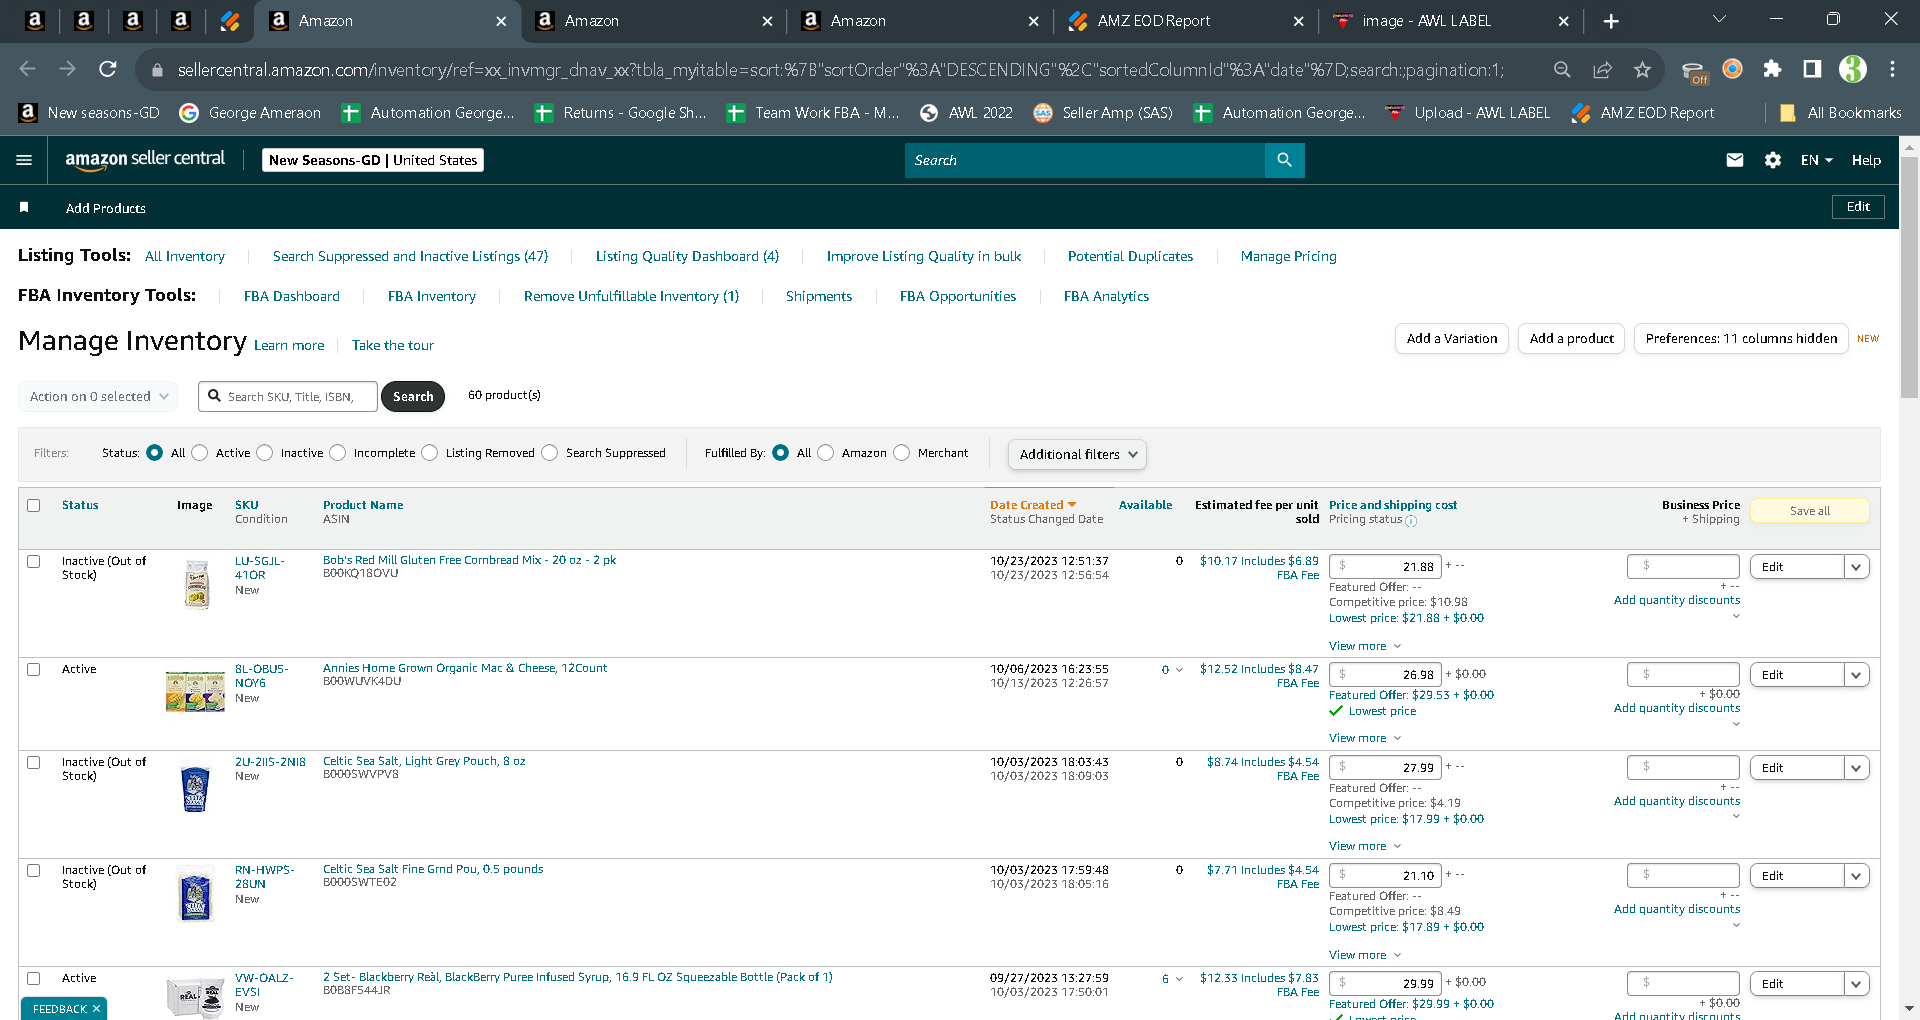Check the Celtic Sea Salt Light Grey row checkbox
Viewport: 1920px width, 1020px height.
pyautogui.click(x=34, y=762)
